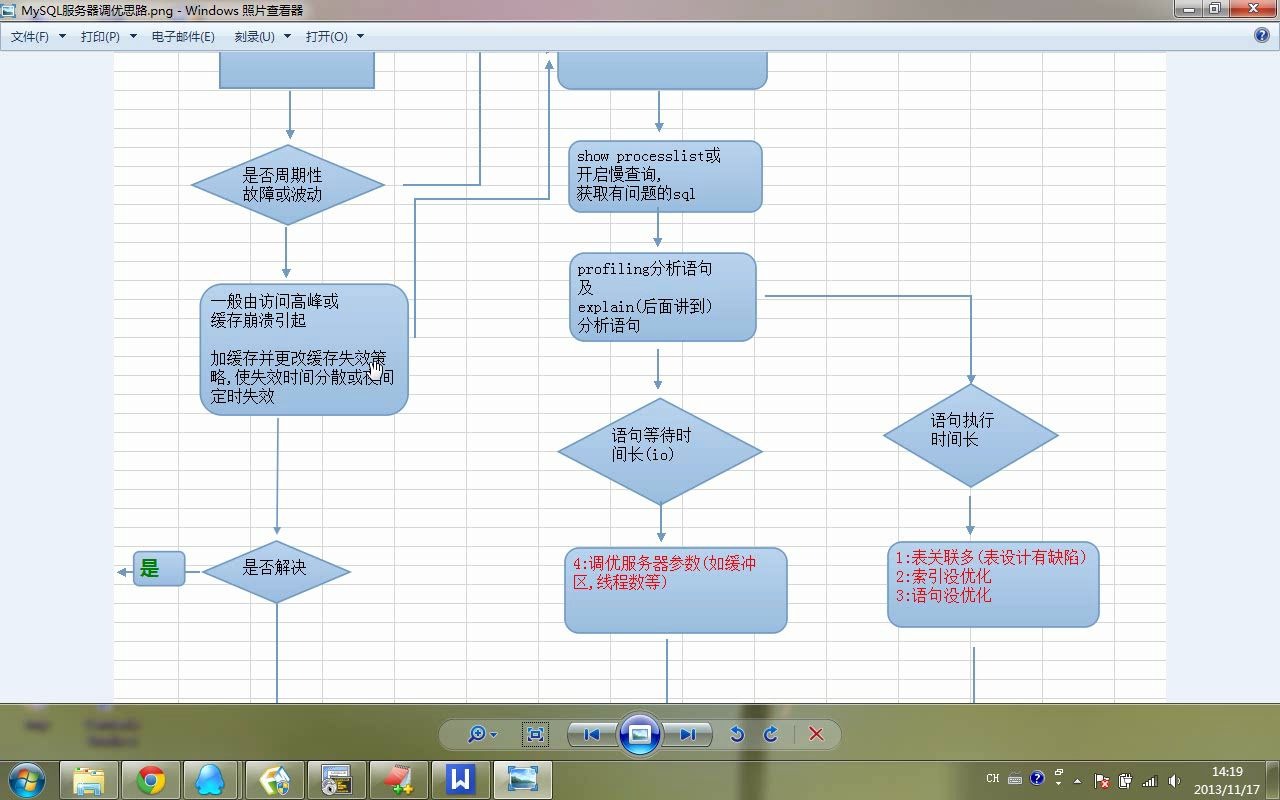Click the language bar help icon
The image size is (1280, 800).
click(x=1037, y=778)
